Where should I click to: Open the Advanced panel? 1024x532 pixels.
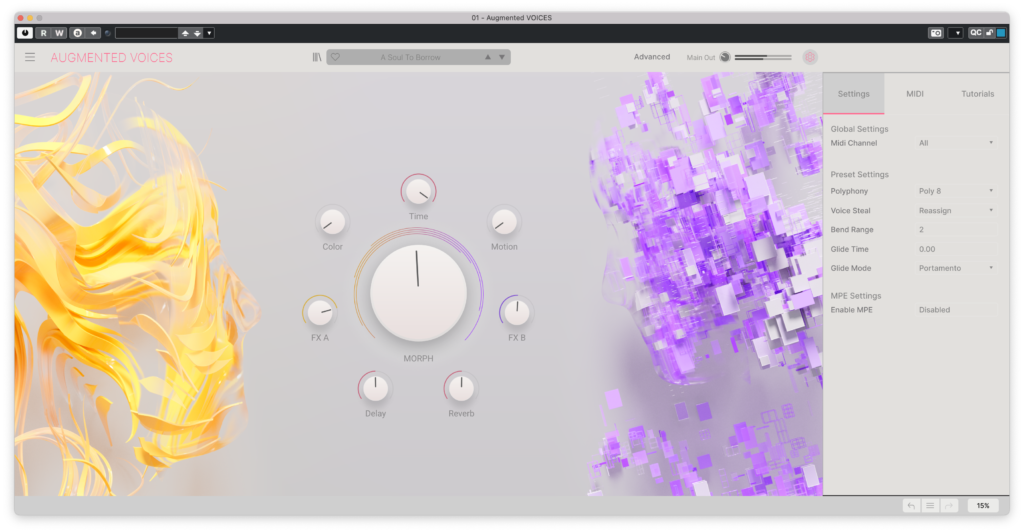[652, 57]
